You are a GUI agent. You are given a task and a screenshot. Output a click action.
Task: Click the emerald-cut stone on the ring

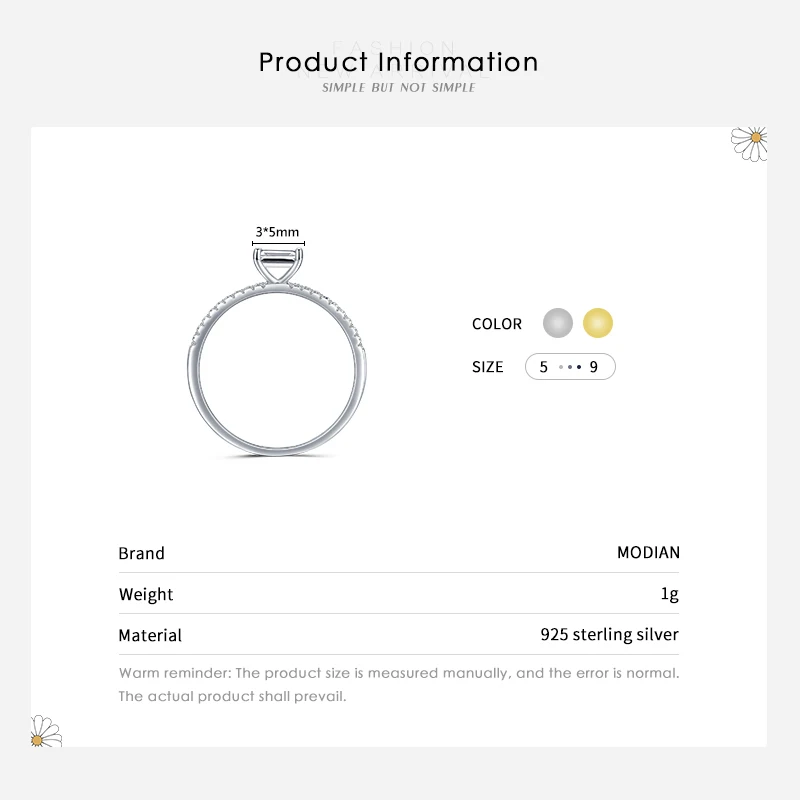coord(277,267)
